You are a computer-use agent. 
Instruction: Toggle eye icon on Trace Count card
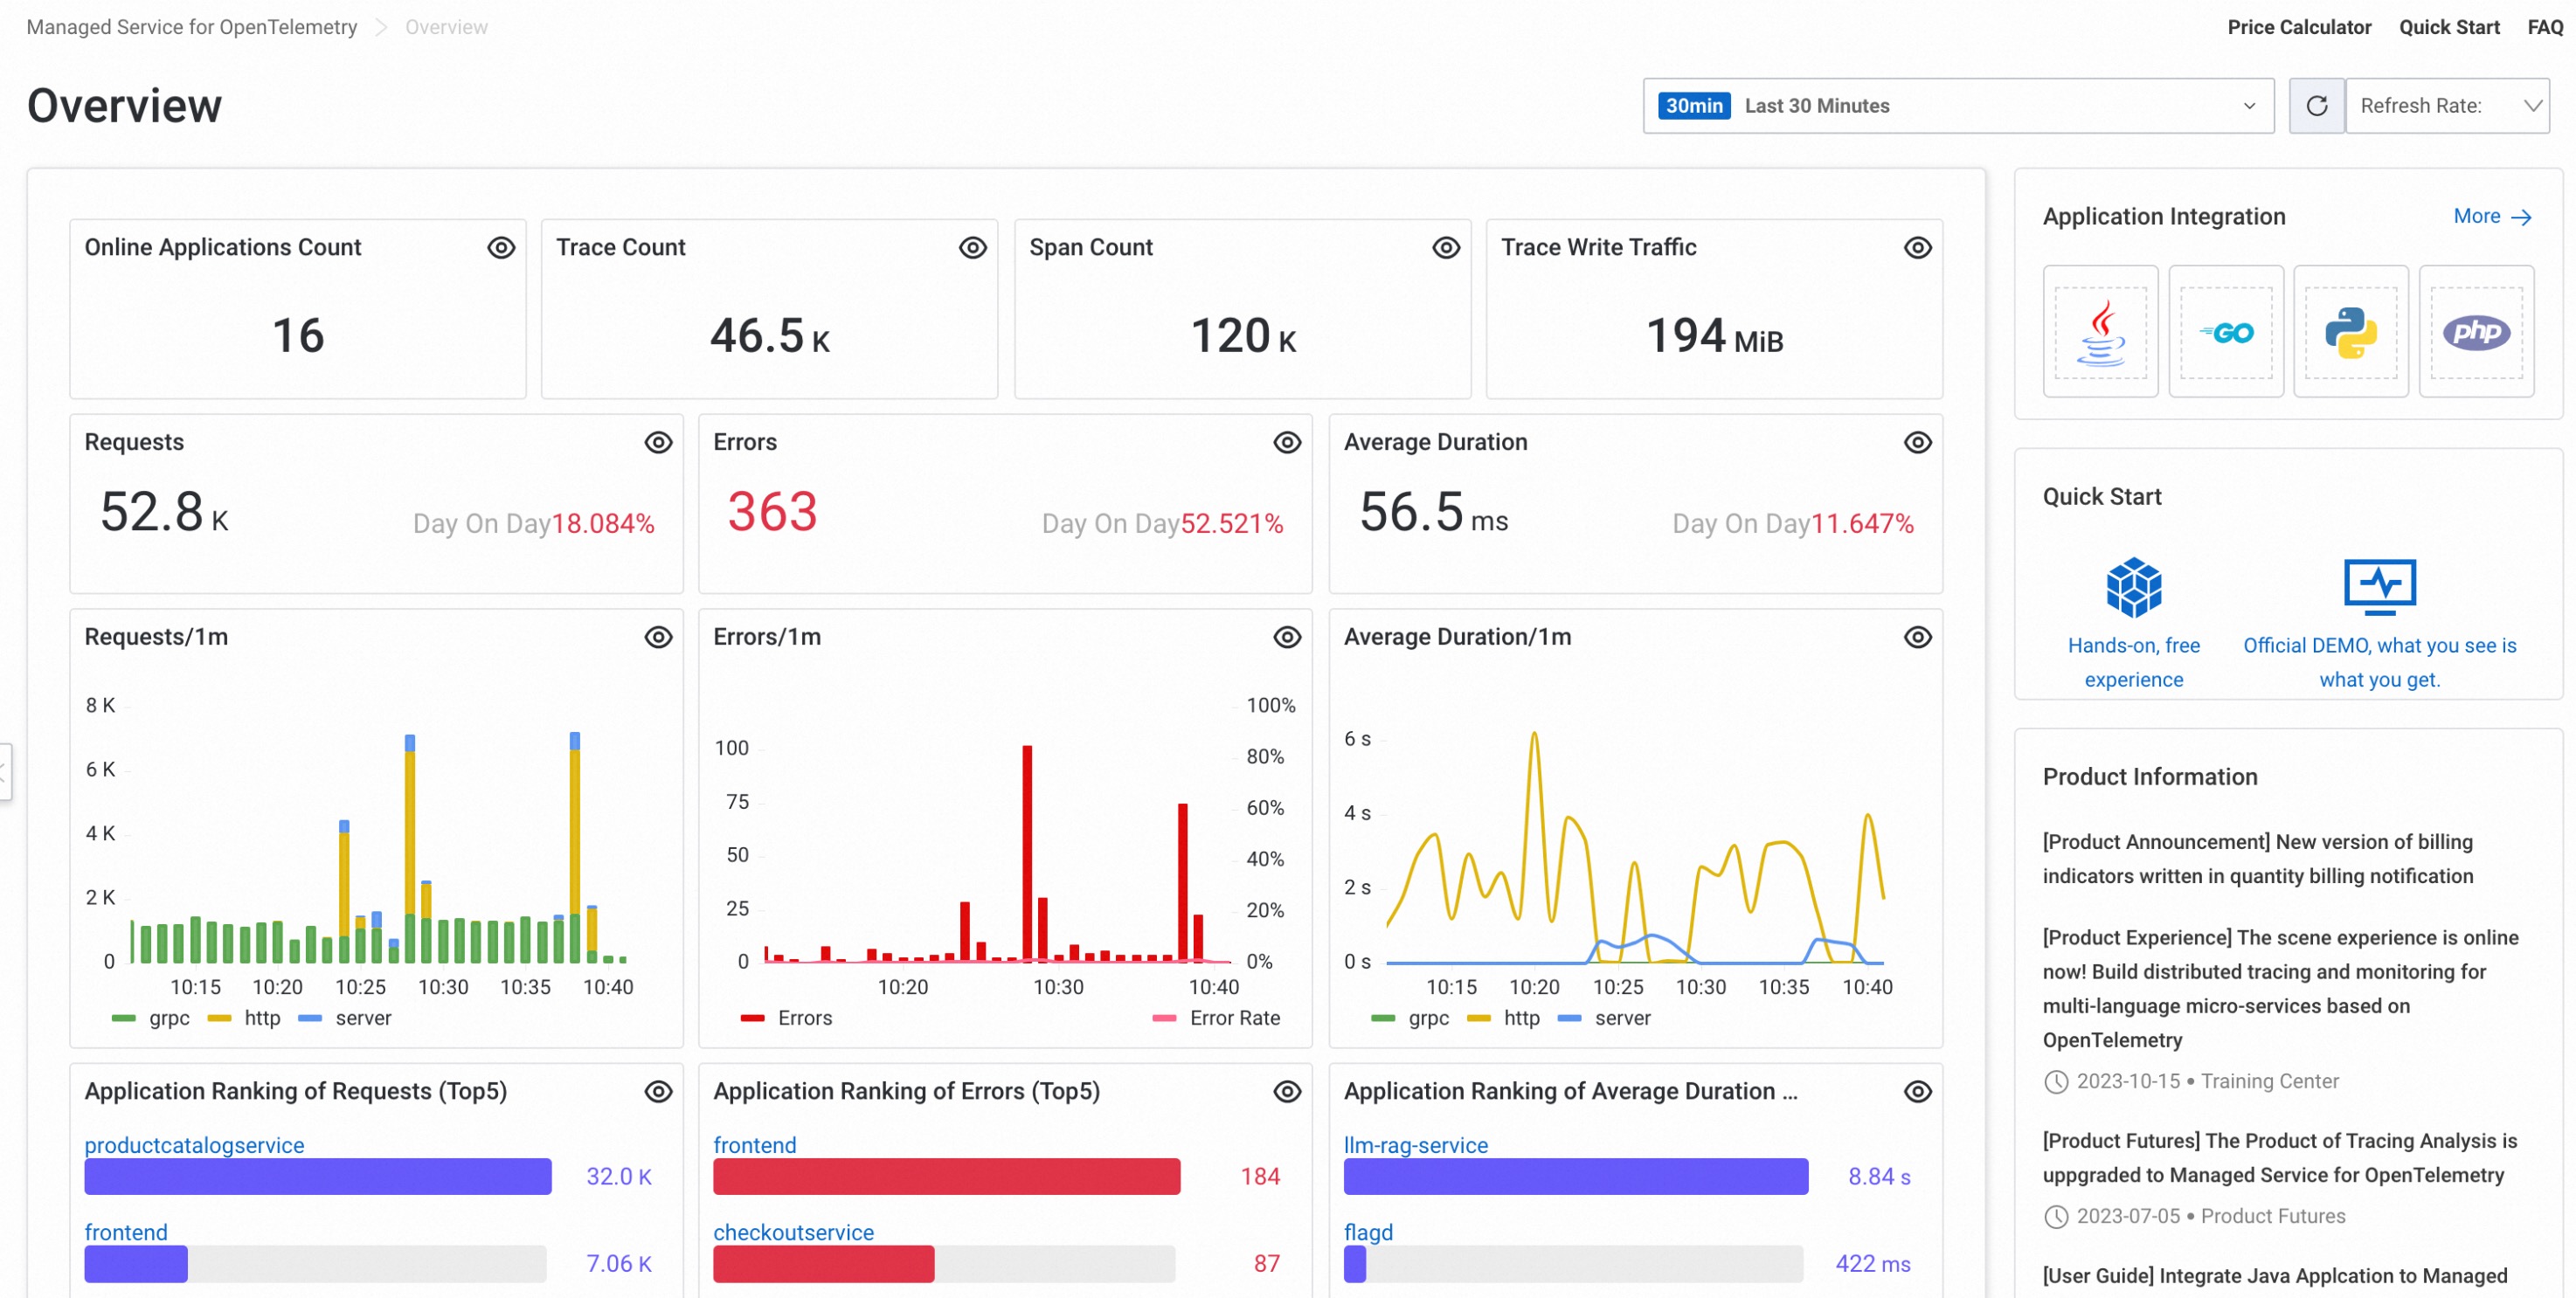[x=972, y=248]
